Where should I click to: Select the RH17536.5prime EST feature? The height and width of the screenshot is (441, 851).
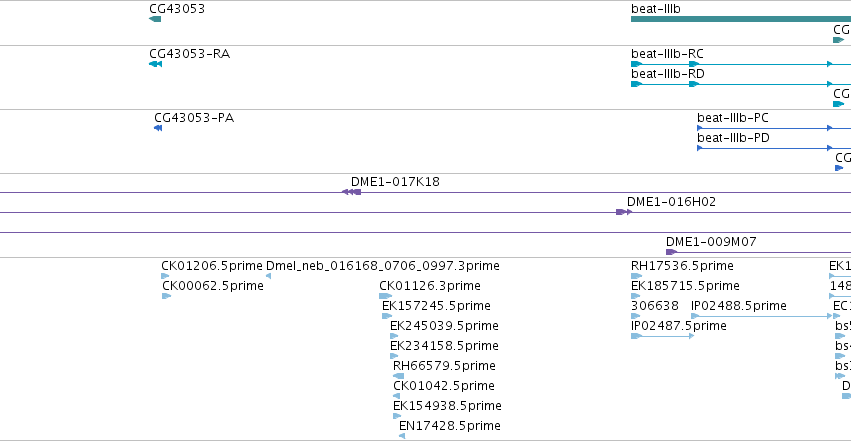pyautogui.click(x=637, y=277)
